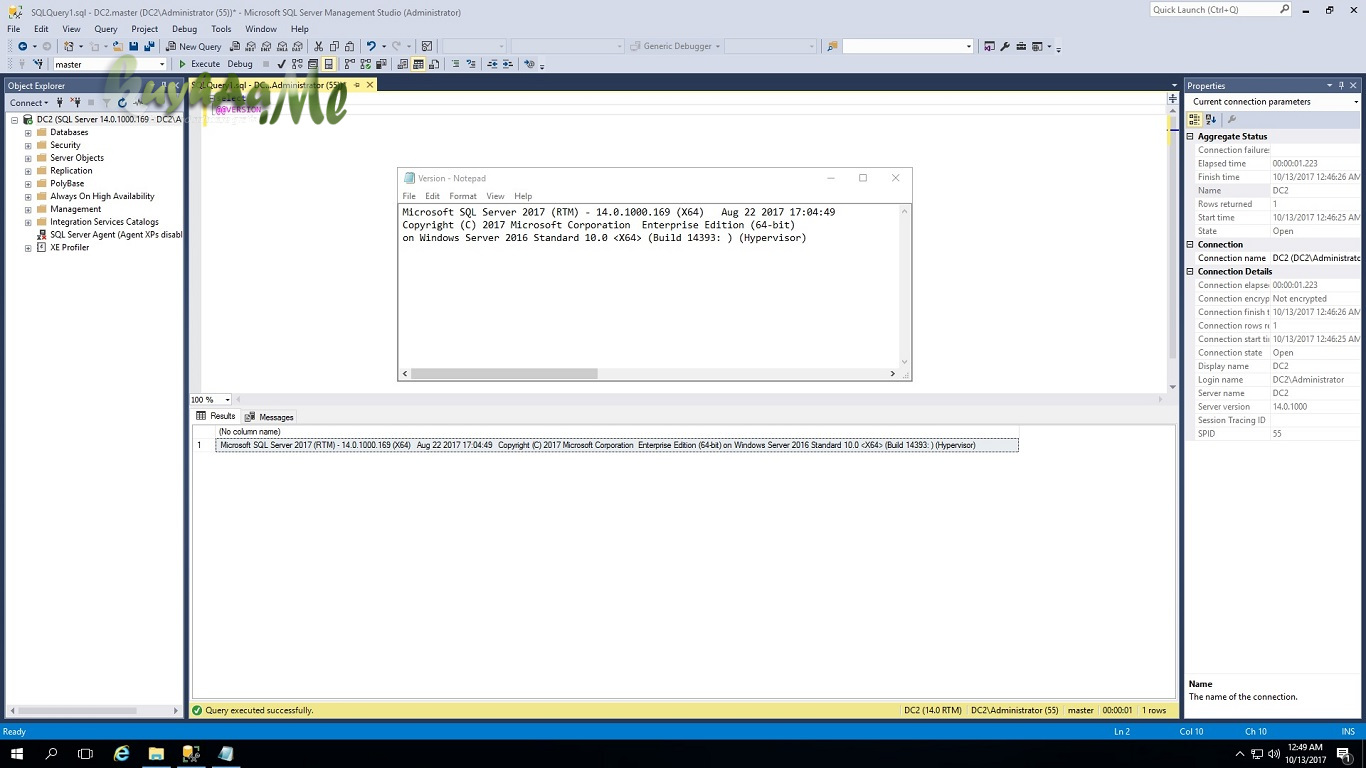The height and width of the screenshot is (768, 1366).
Task: Open the File menu in Notepad
Action: pos(409,196)
